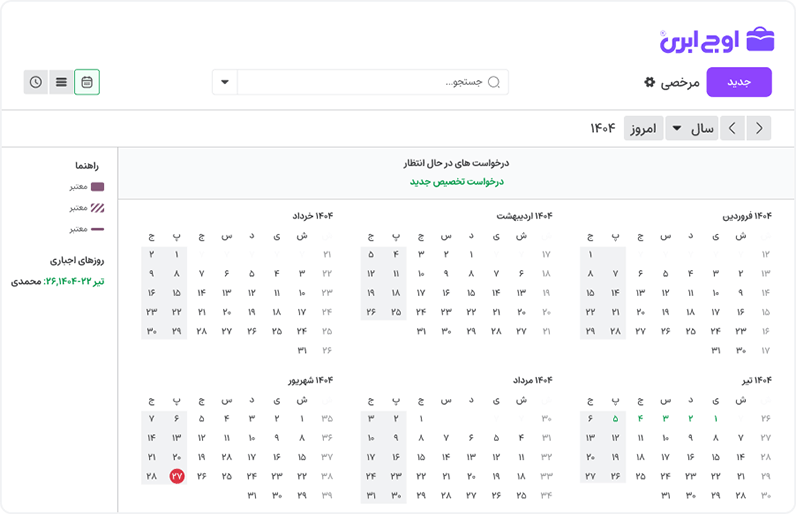Click the right-pointing chevron navigation arrow
The image size is (796, 514).
pos(733,128)
